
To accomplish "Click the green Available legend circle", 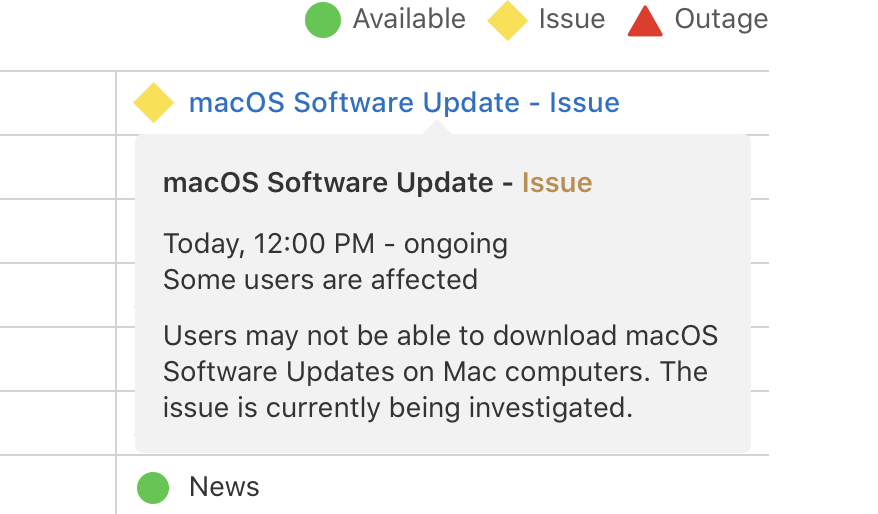I will tap(323, 20).
